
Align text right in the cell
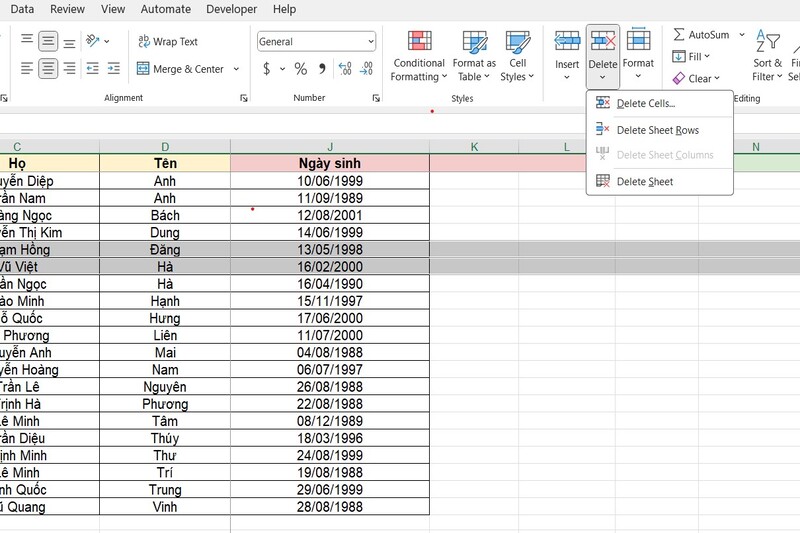69,68
